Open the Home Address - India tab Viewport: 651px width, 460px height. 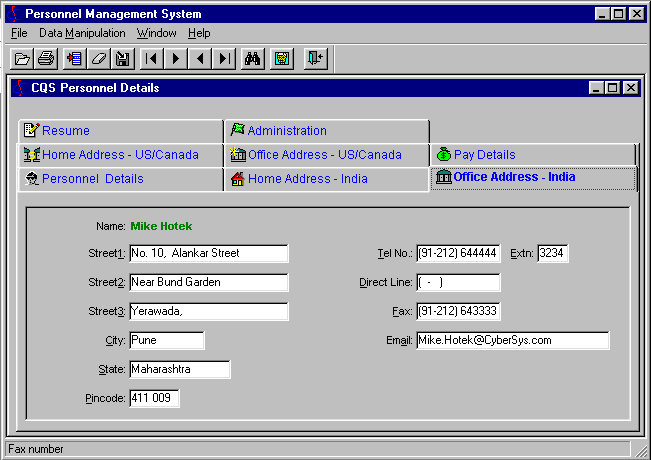(x=307, y=179)
